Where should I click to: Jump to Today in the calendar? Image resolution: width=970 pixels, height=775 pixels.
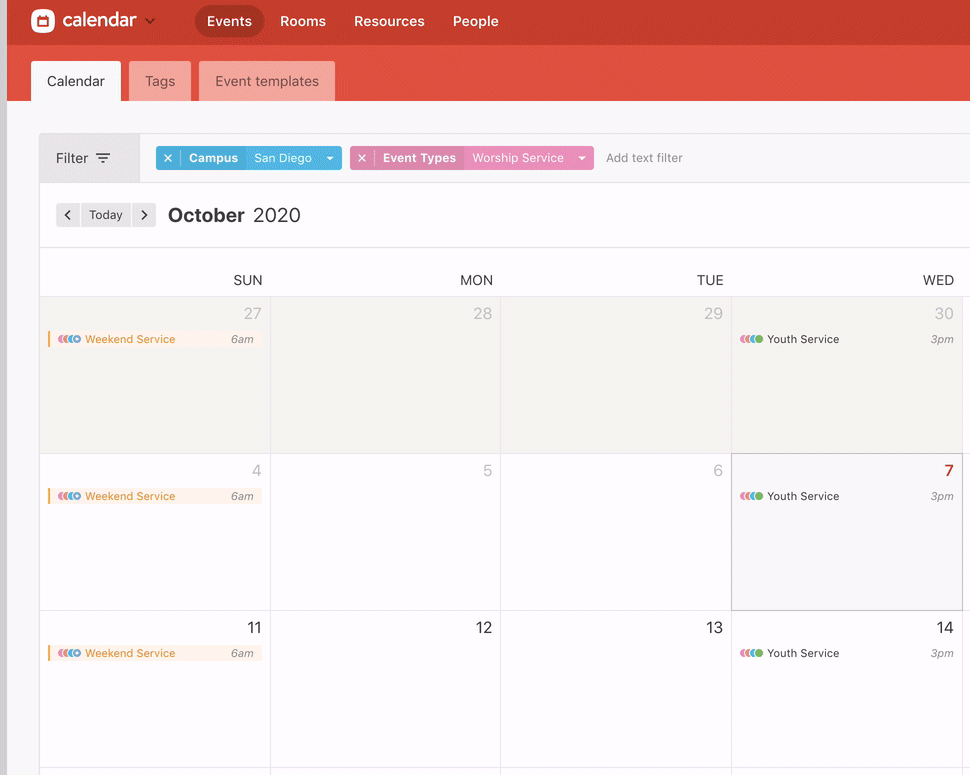click(106, 215)
